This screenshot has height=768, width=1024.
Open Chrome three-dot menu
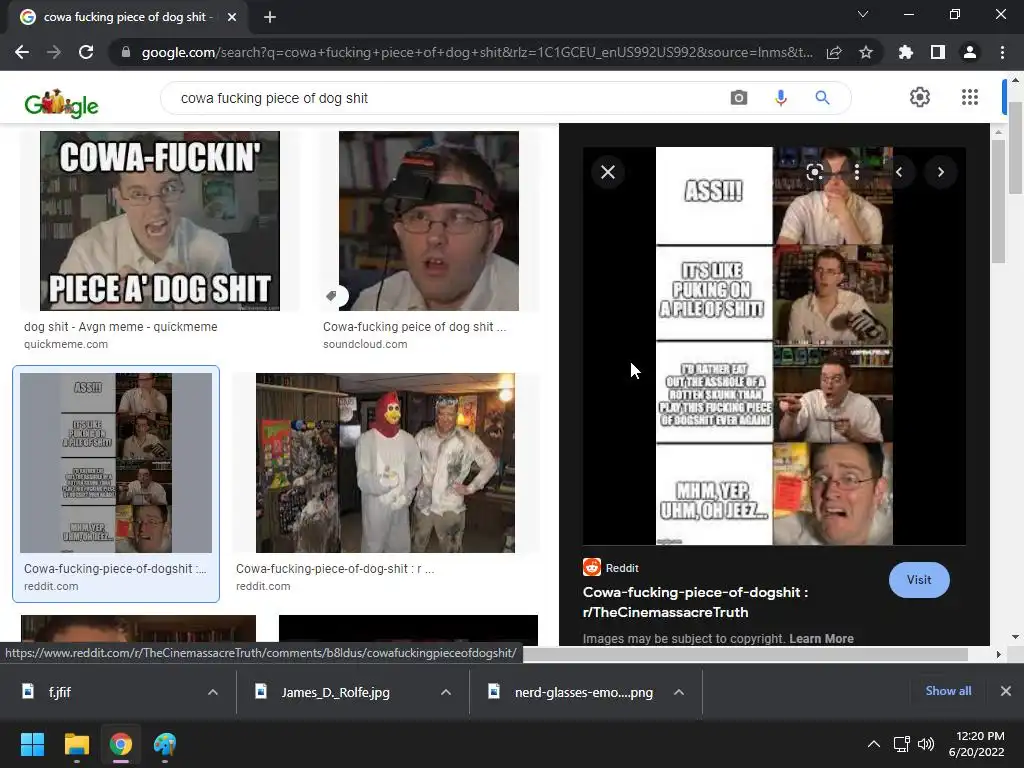click(1002, 52)
